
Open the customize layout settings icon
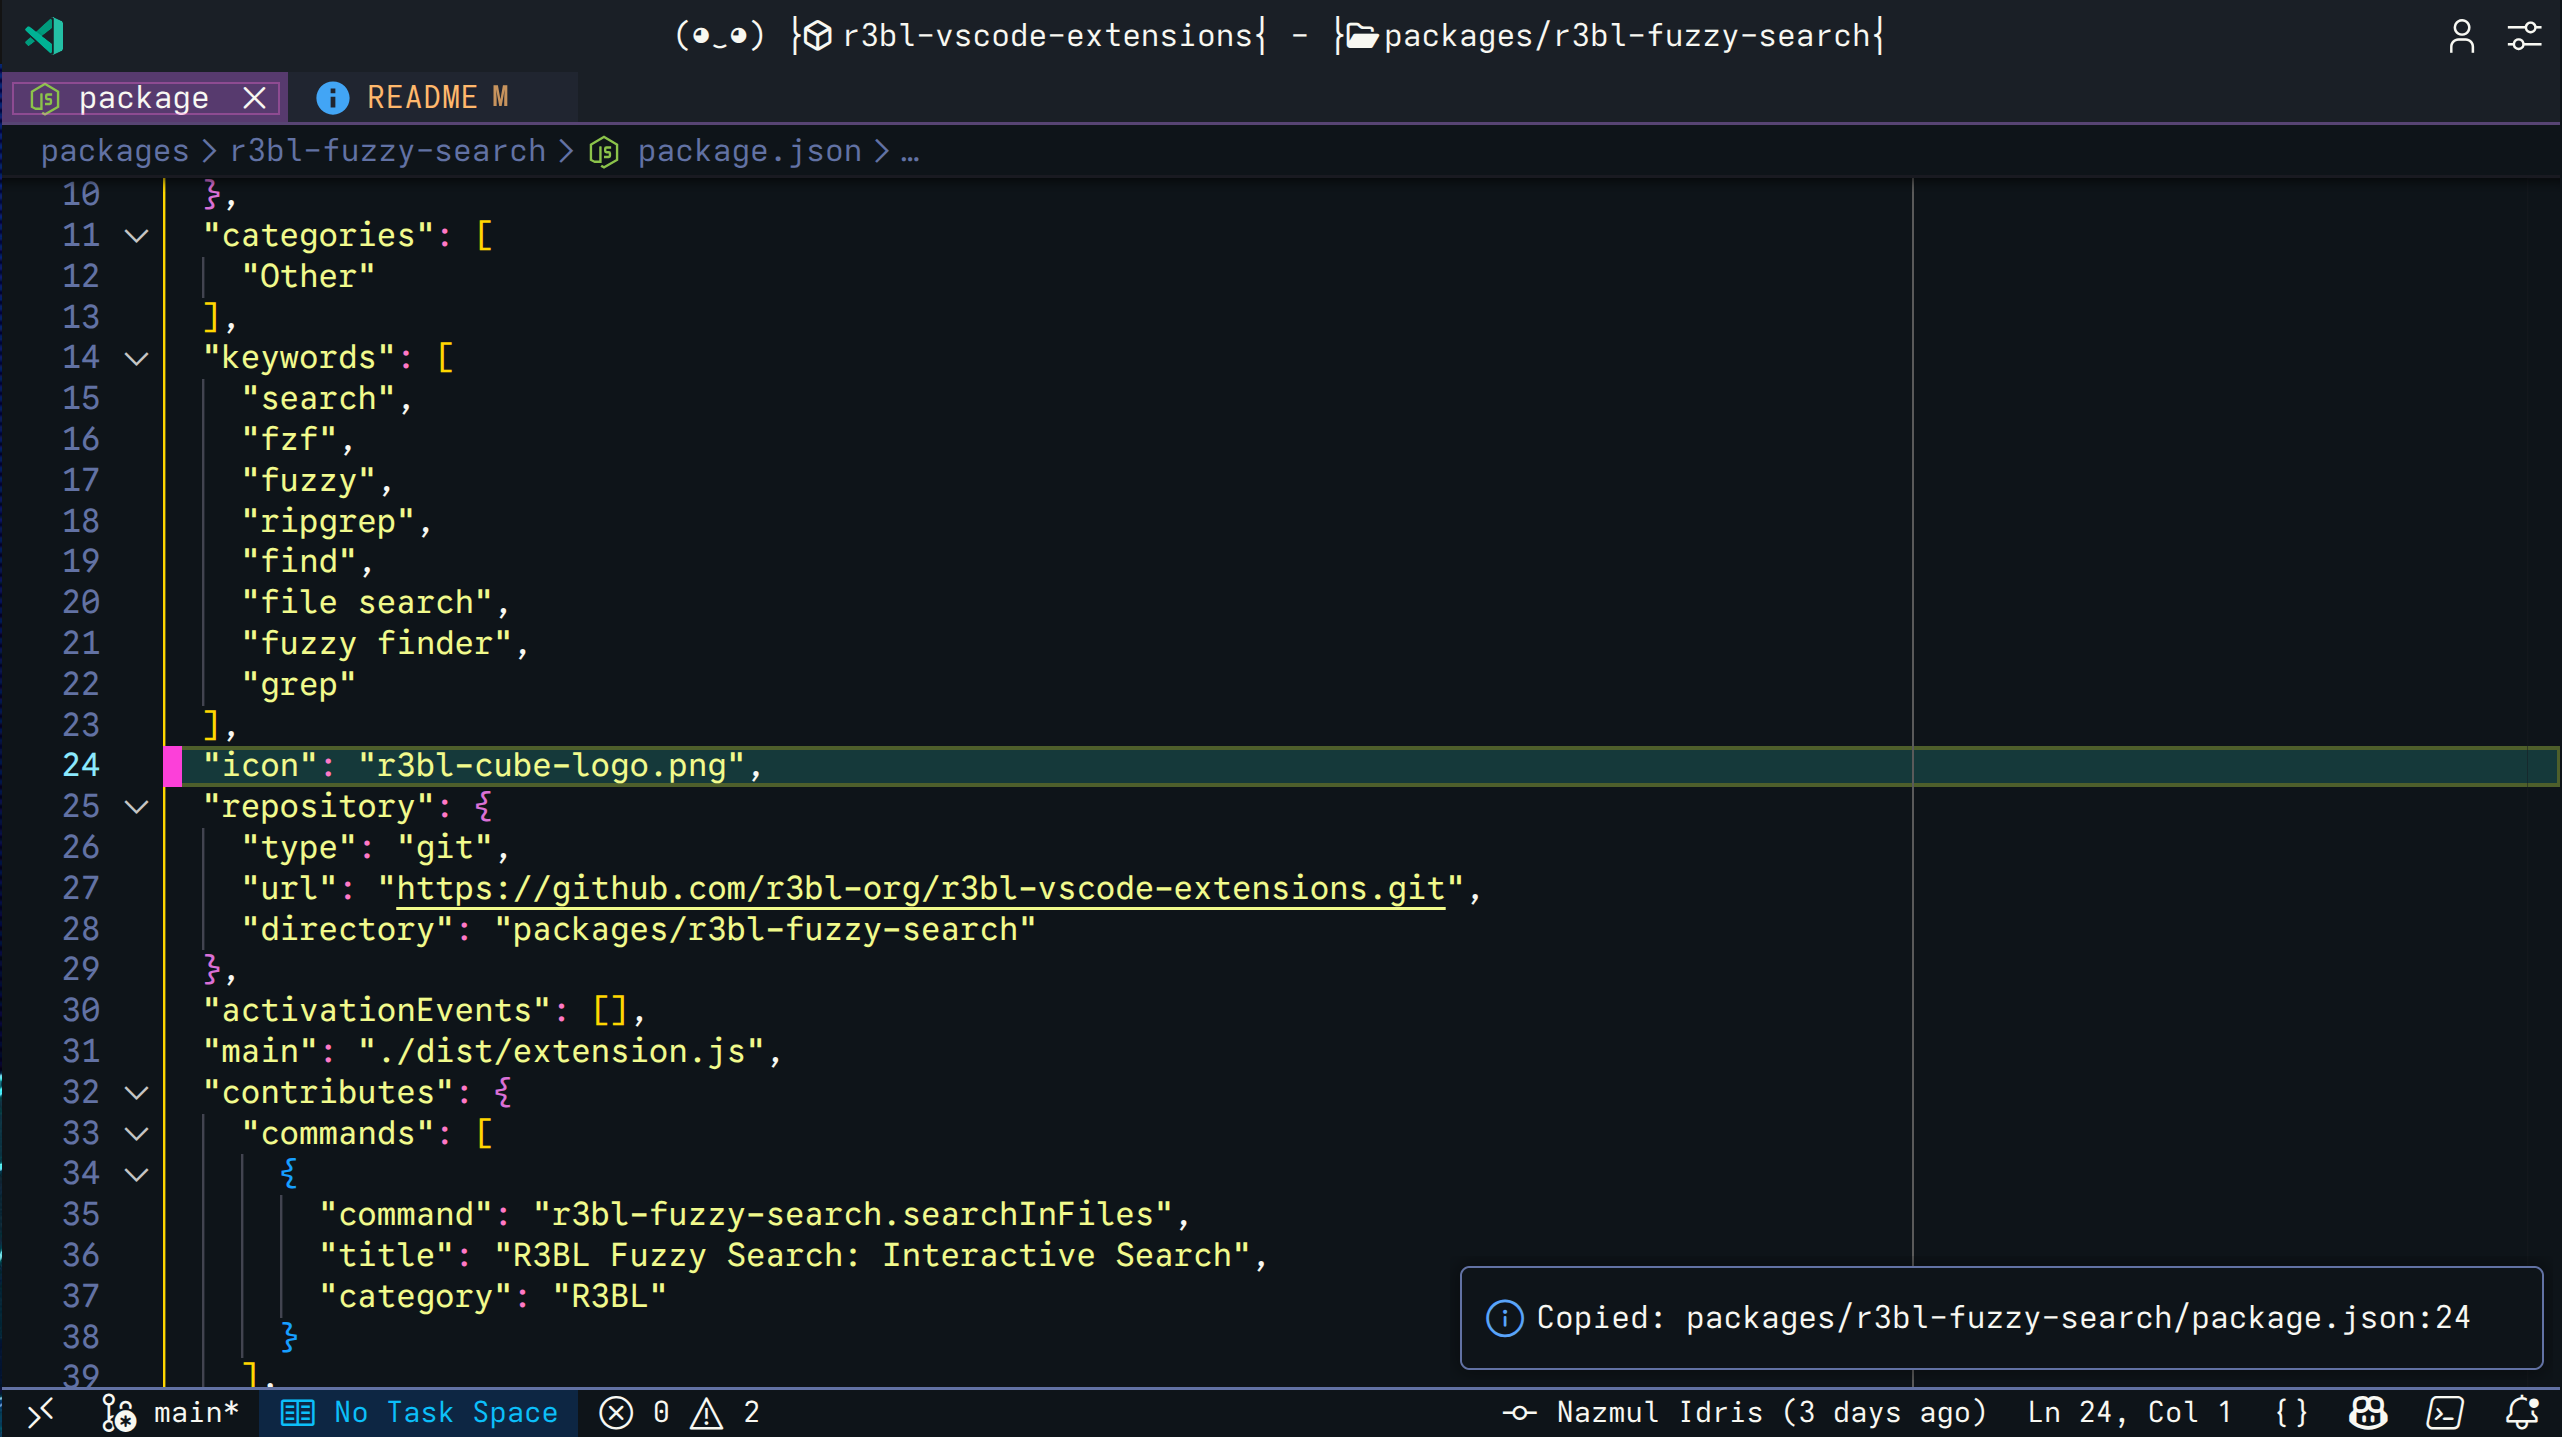pyautogui.click(x=2523, y=37)
